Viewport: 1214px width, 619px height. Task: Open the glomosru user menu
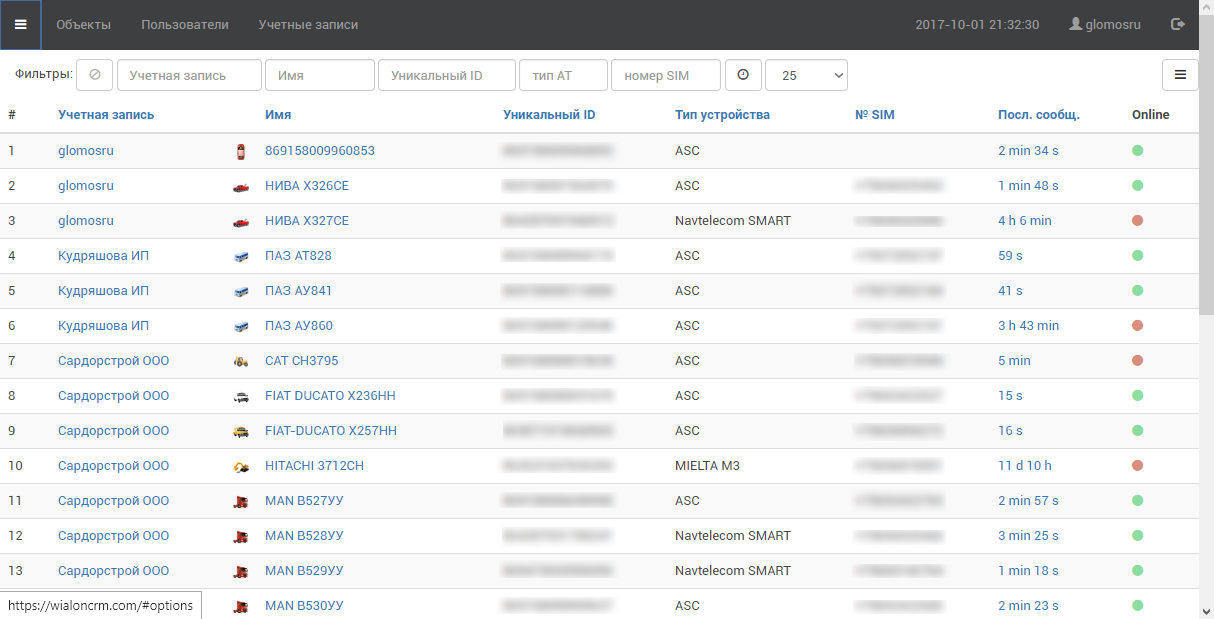click(1104, 25)
